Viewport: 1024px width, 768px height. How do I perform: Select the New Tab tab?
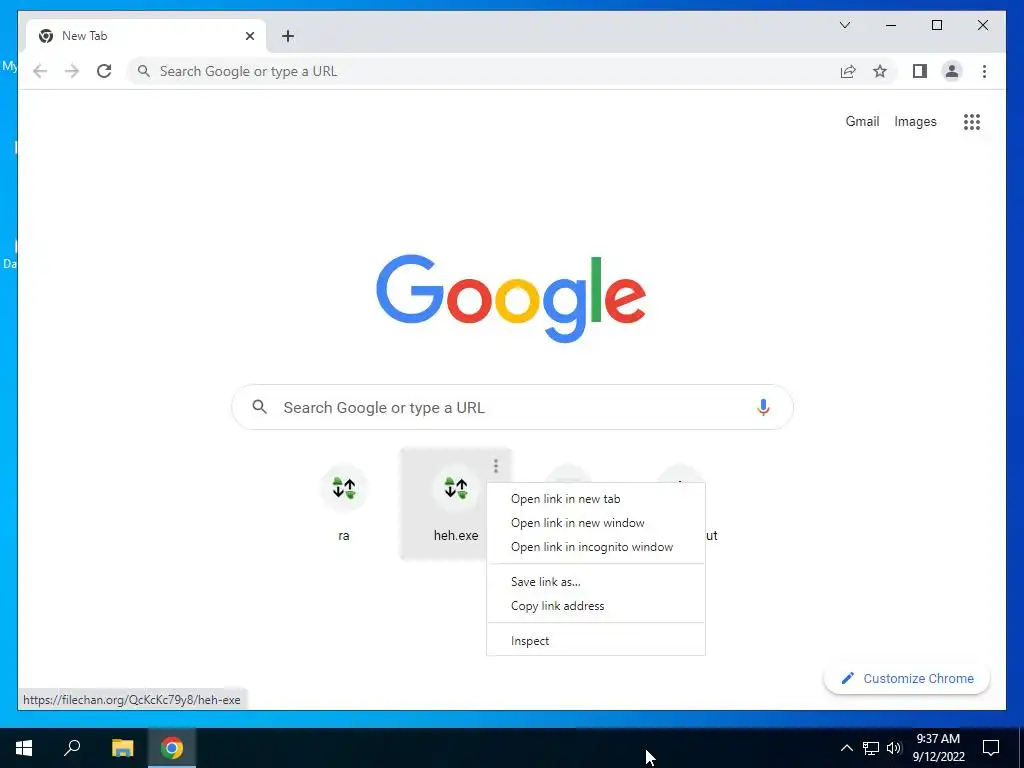146,36
